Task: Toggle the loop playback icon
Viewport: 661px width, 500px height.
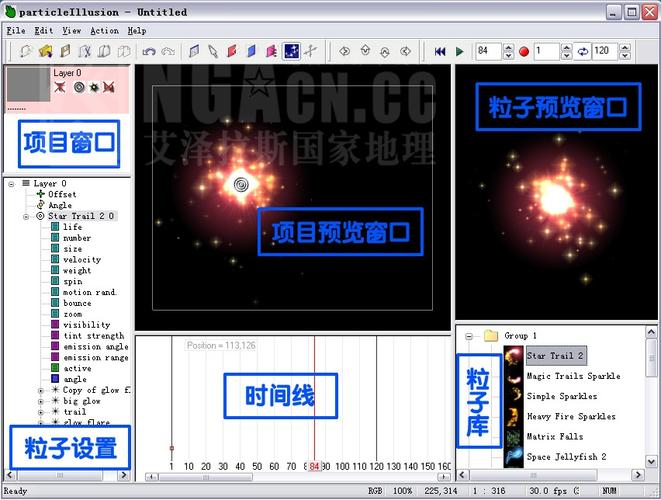Action: (x=583, y=51)
